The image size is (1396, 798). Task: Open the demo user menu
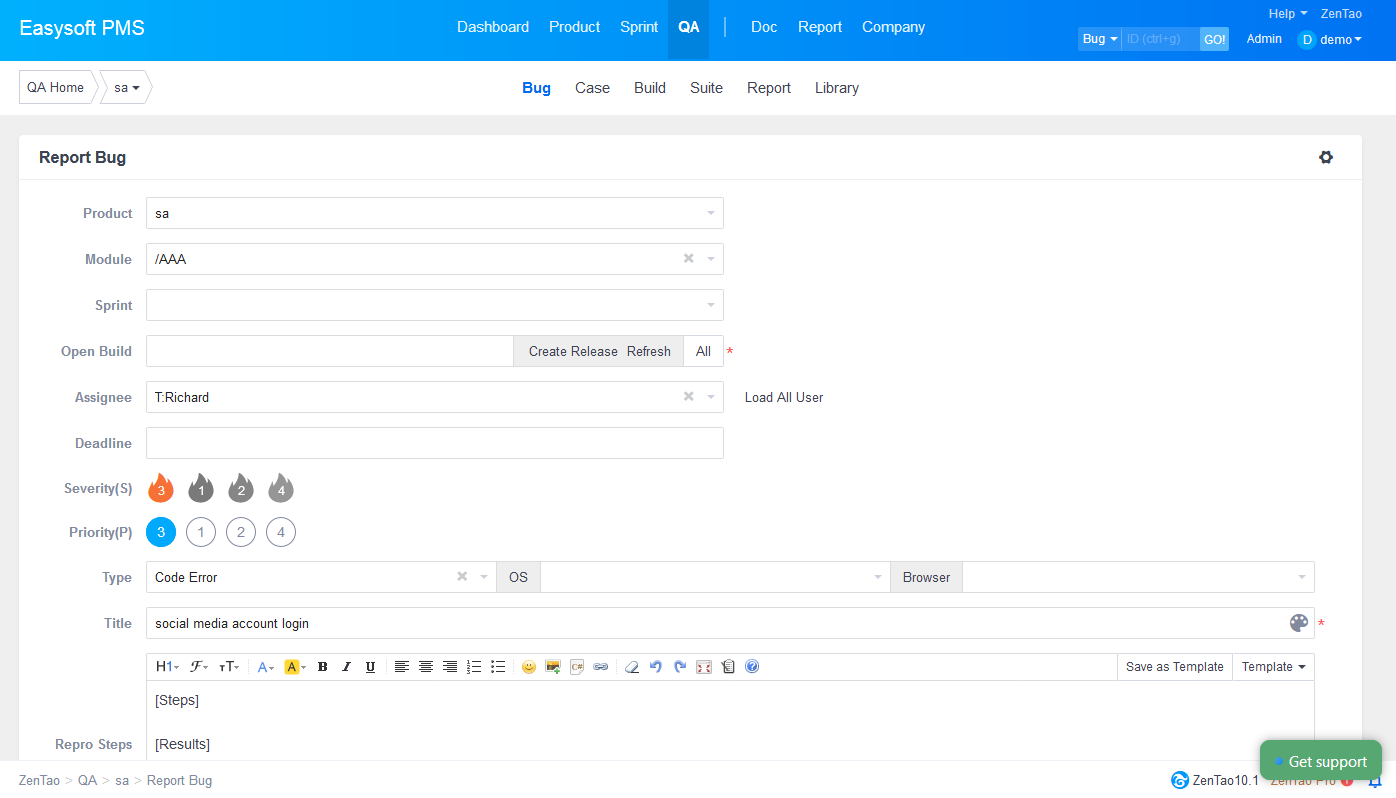tap(1330, 40)
